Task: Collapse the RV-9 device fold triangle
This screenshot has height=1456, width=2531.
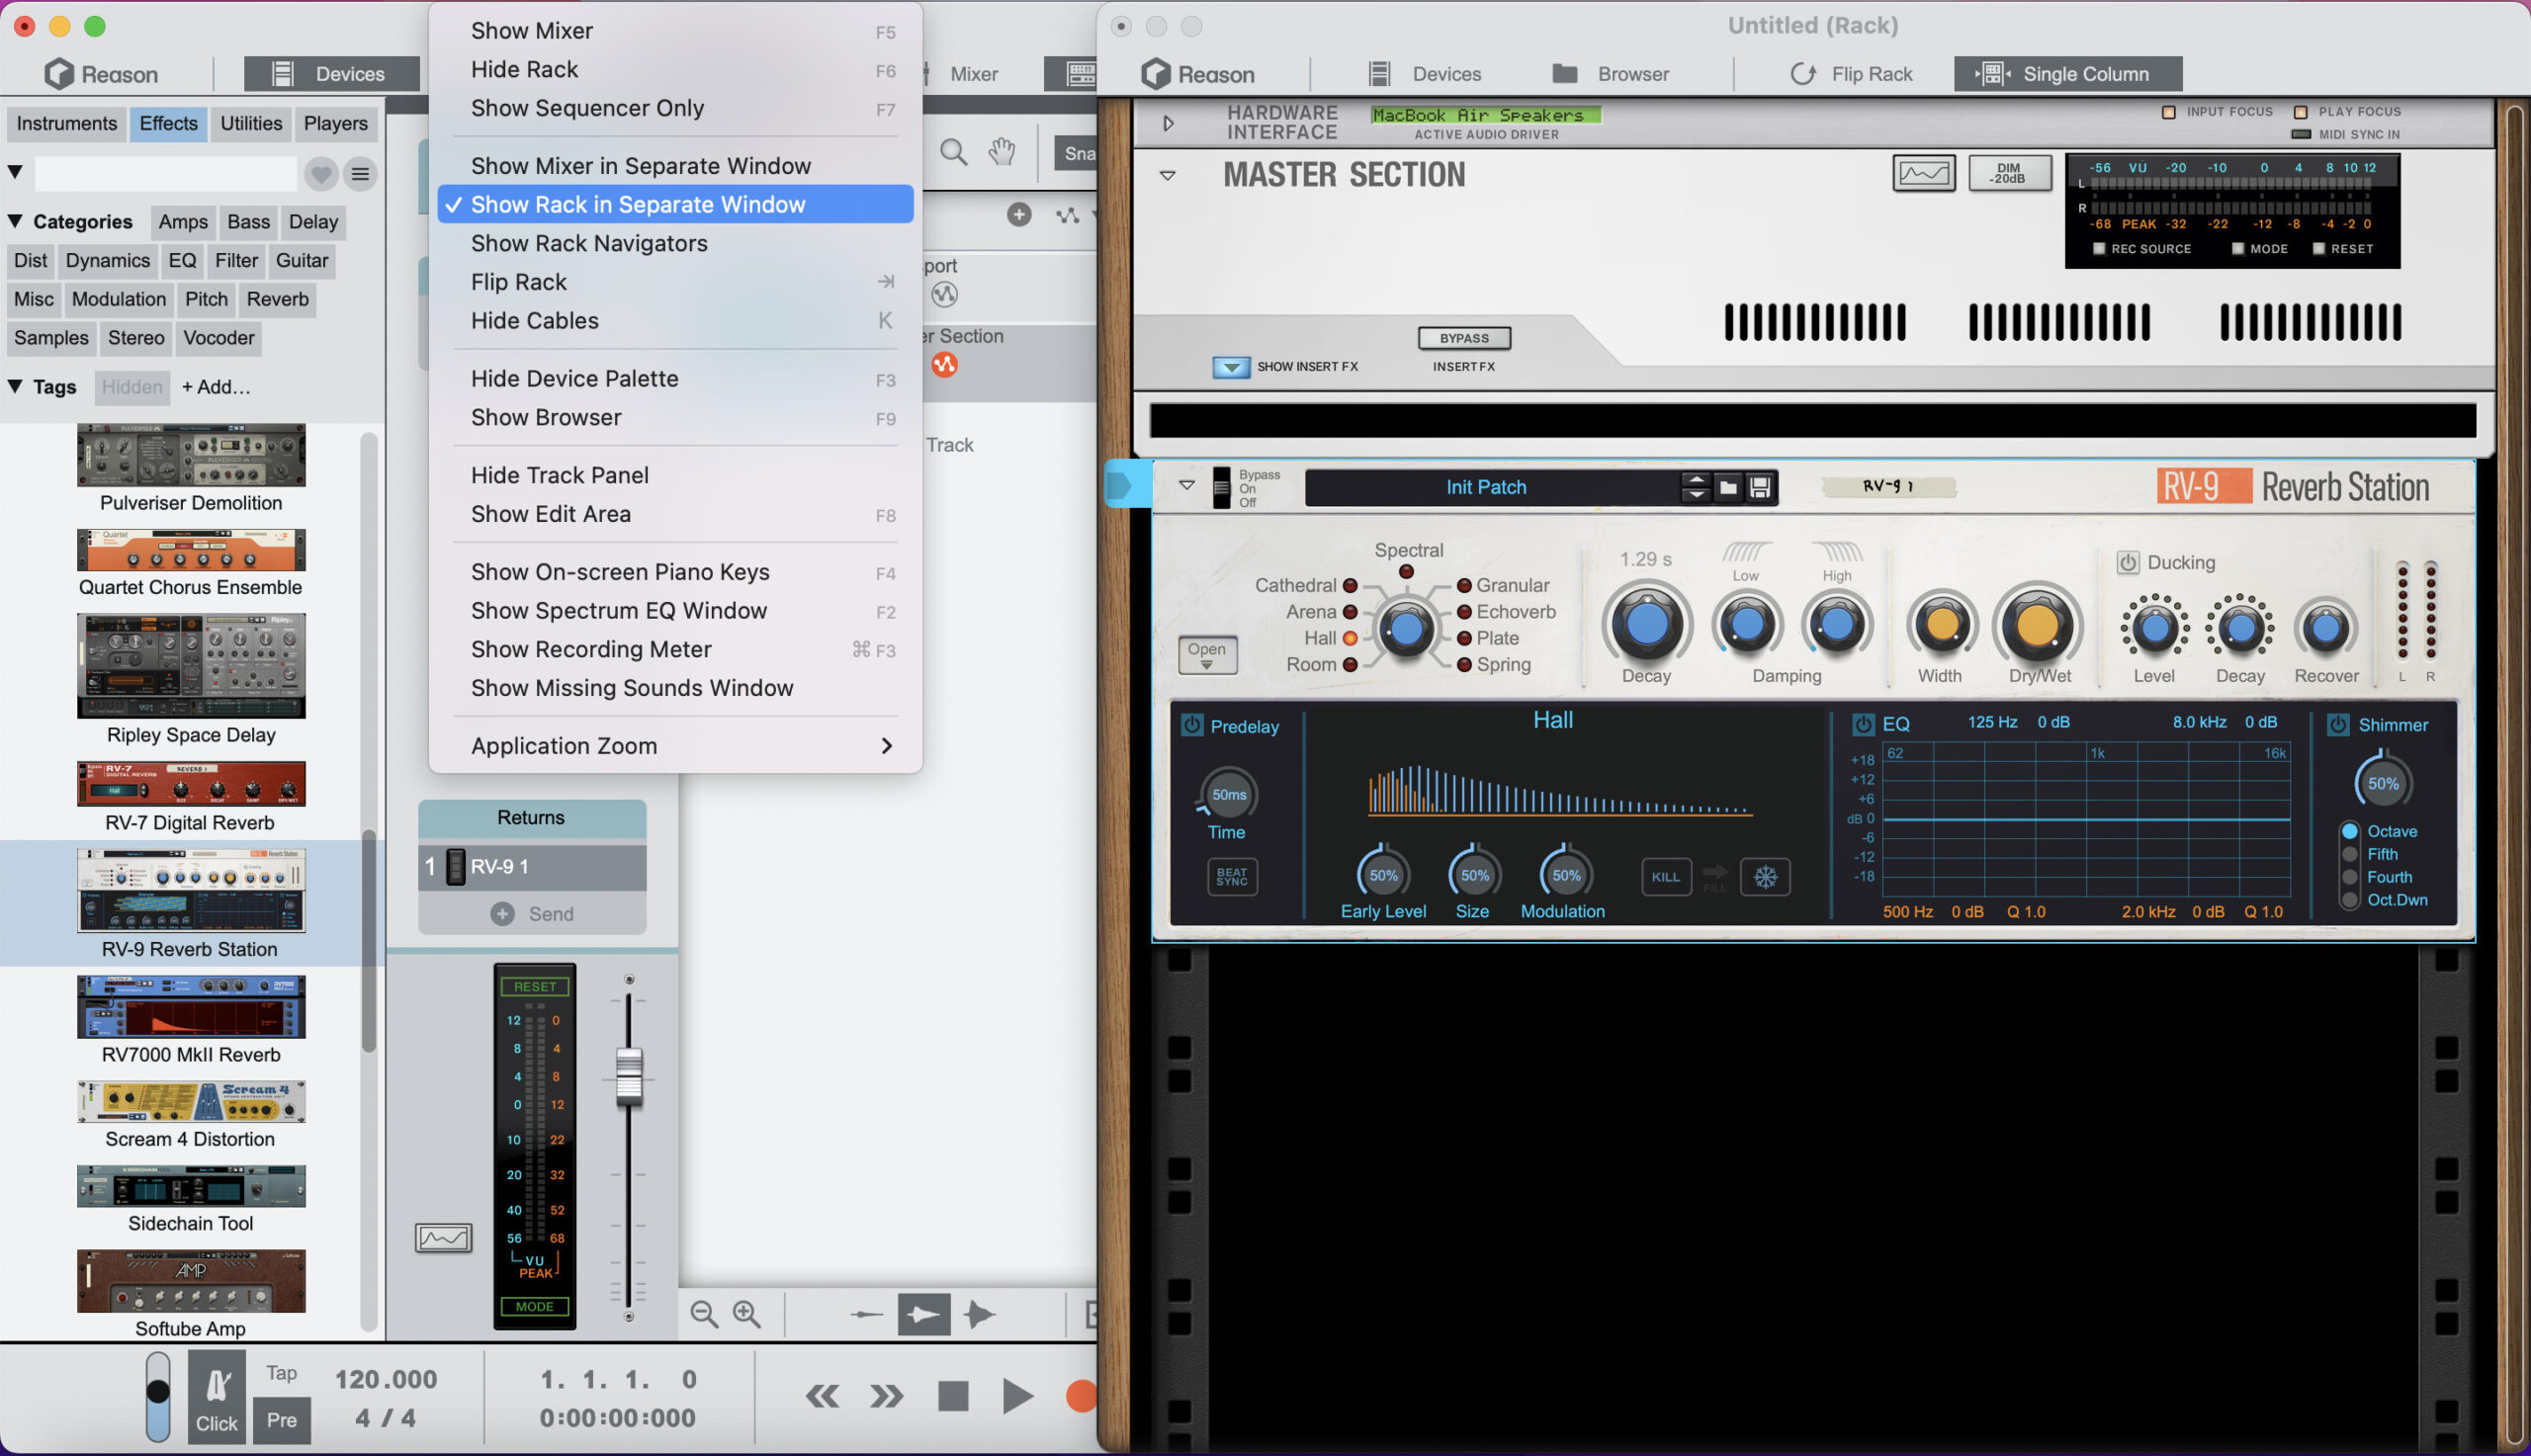Action: click(x=1186, y=485)
